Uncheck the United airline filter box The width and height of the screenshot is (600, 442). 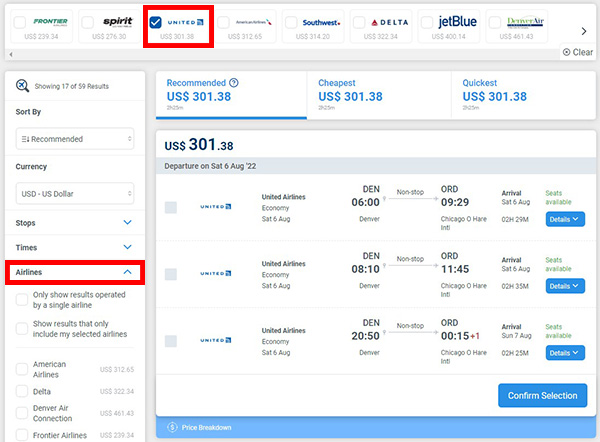tap(155, 23)
